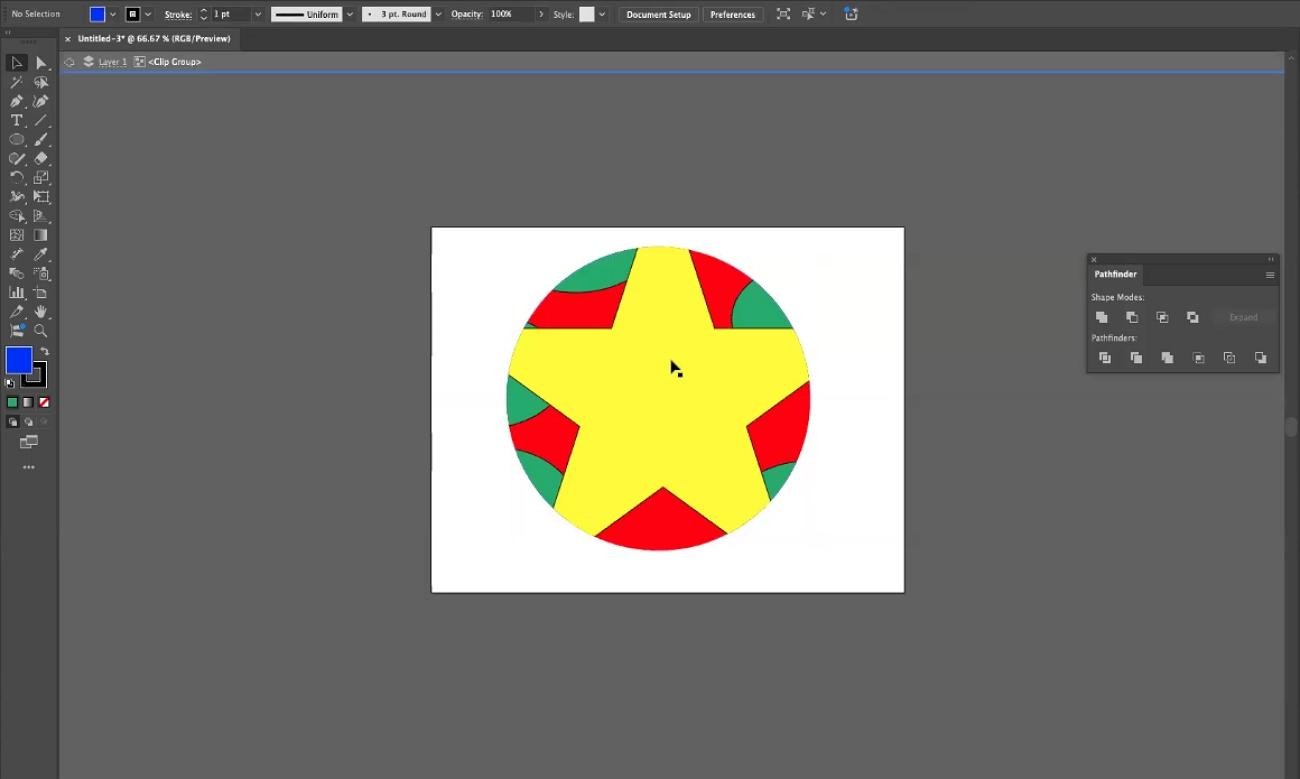
Task: Click Minus Back in Pathfinders row
Action: point(1261,358)
